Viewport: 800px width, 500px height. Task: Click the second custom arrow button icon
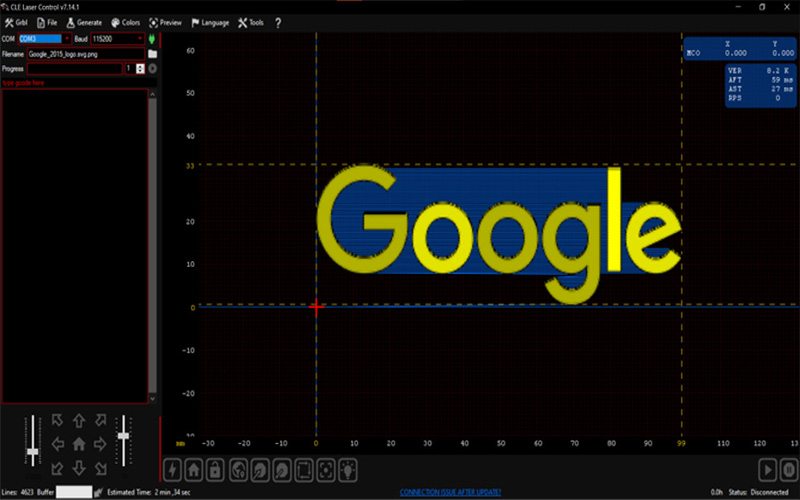[282, 470]
